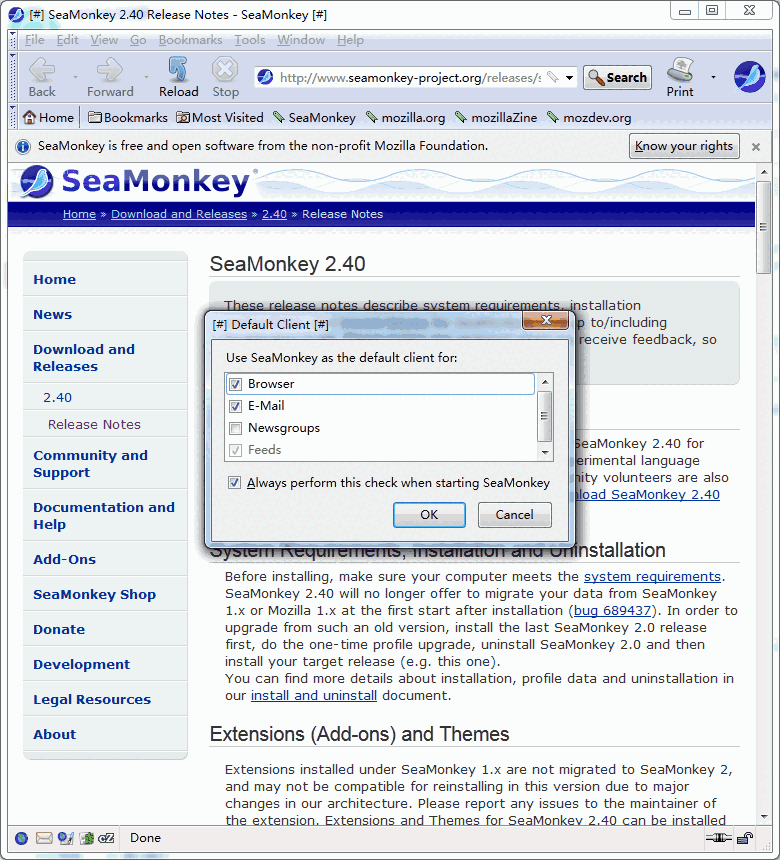Open the Bookmarks menu in menu bar
This screenshot has height=860, width=780.
[190, 40]
